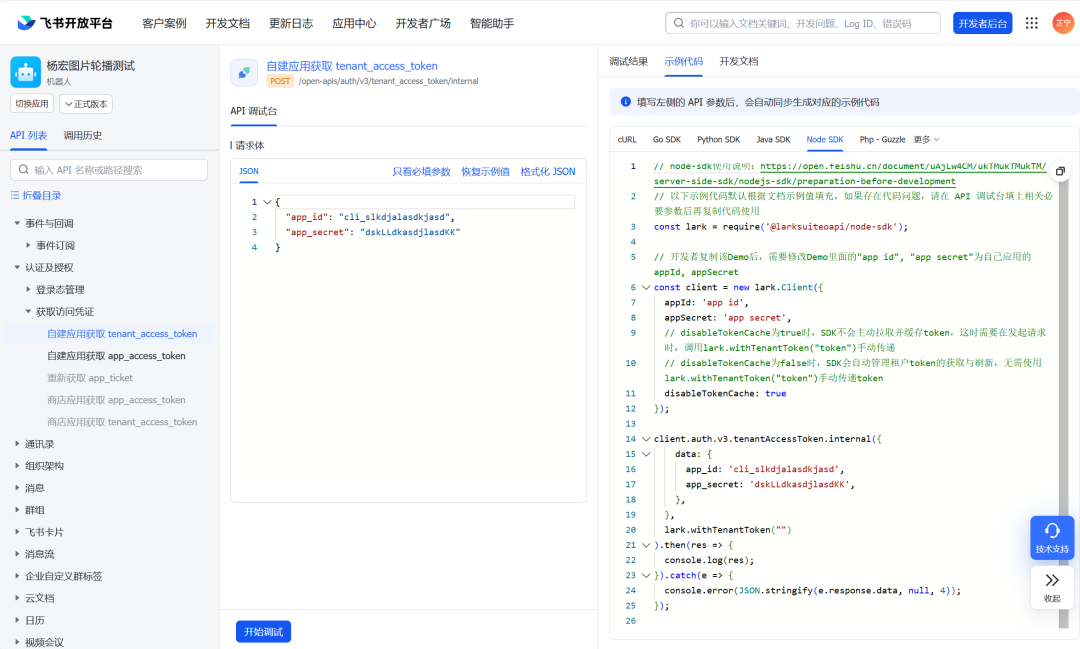Open the 更多 SDK languages dropdown

[x=926, y=140]
